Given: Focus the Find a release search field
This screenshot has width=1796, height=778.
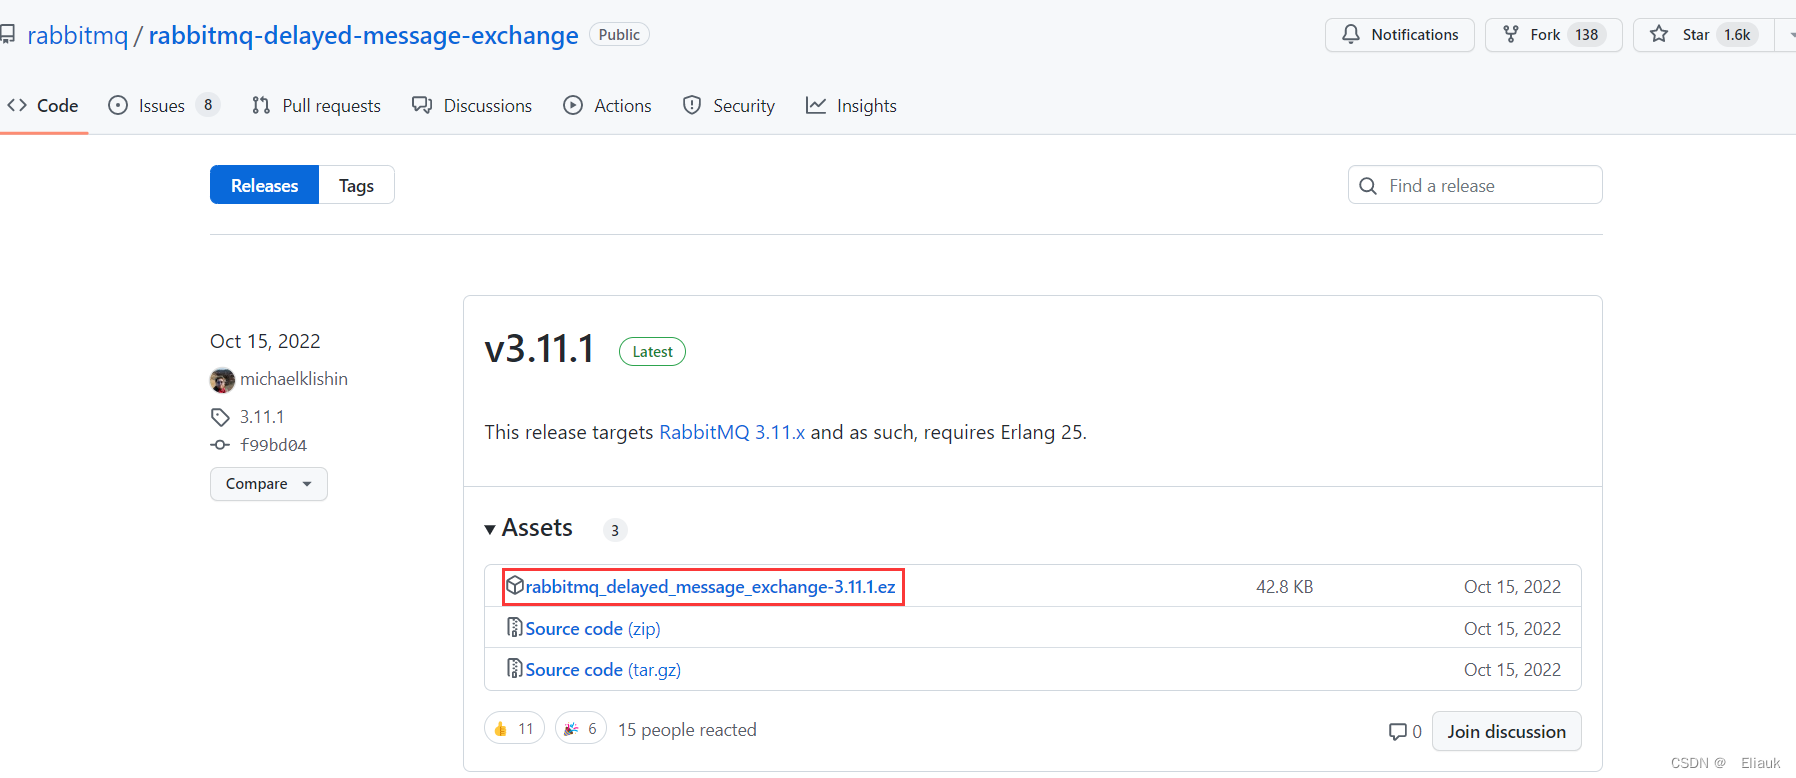Looking at the screenshot, I should pos(1475,185).
